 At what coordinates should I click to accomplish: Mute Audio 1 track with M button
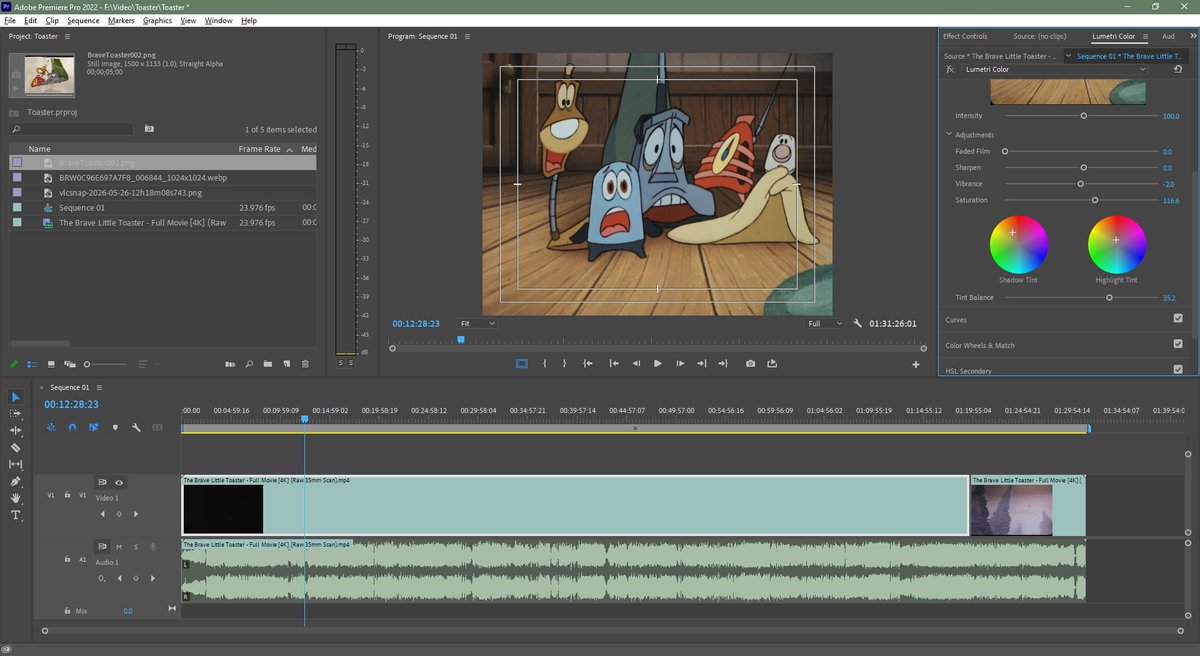(x=119, y=546)
